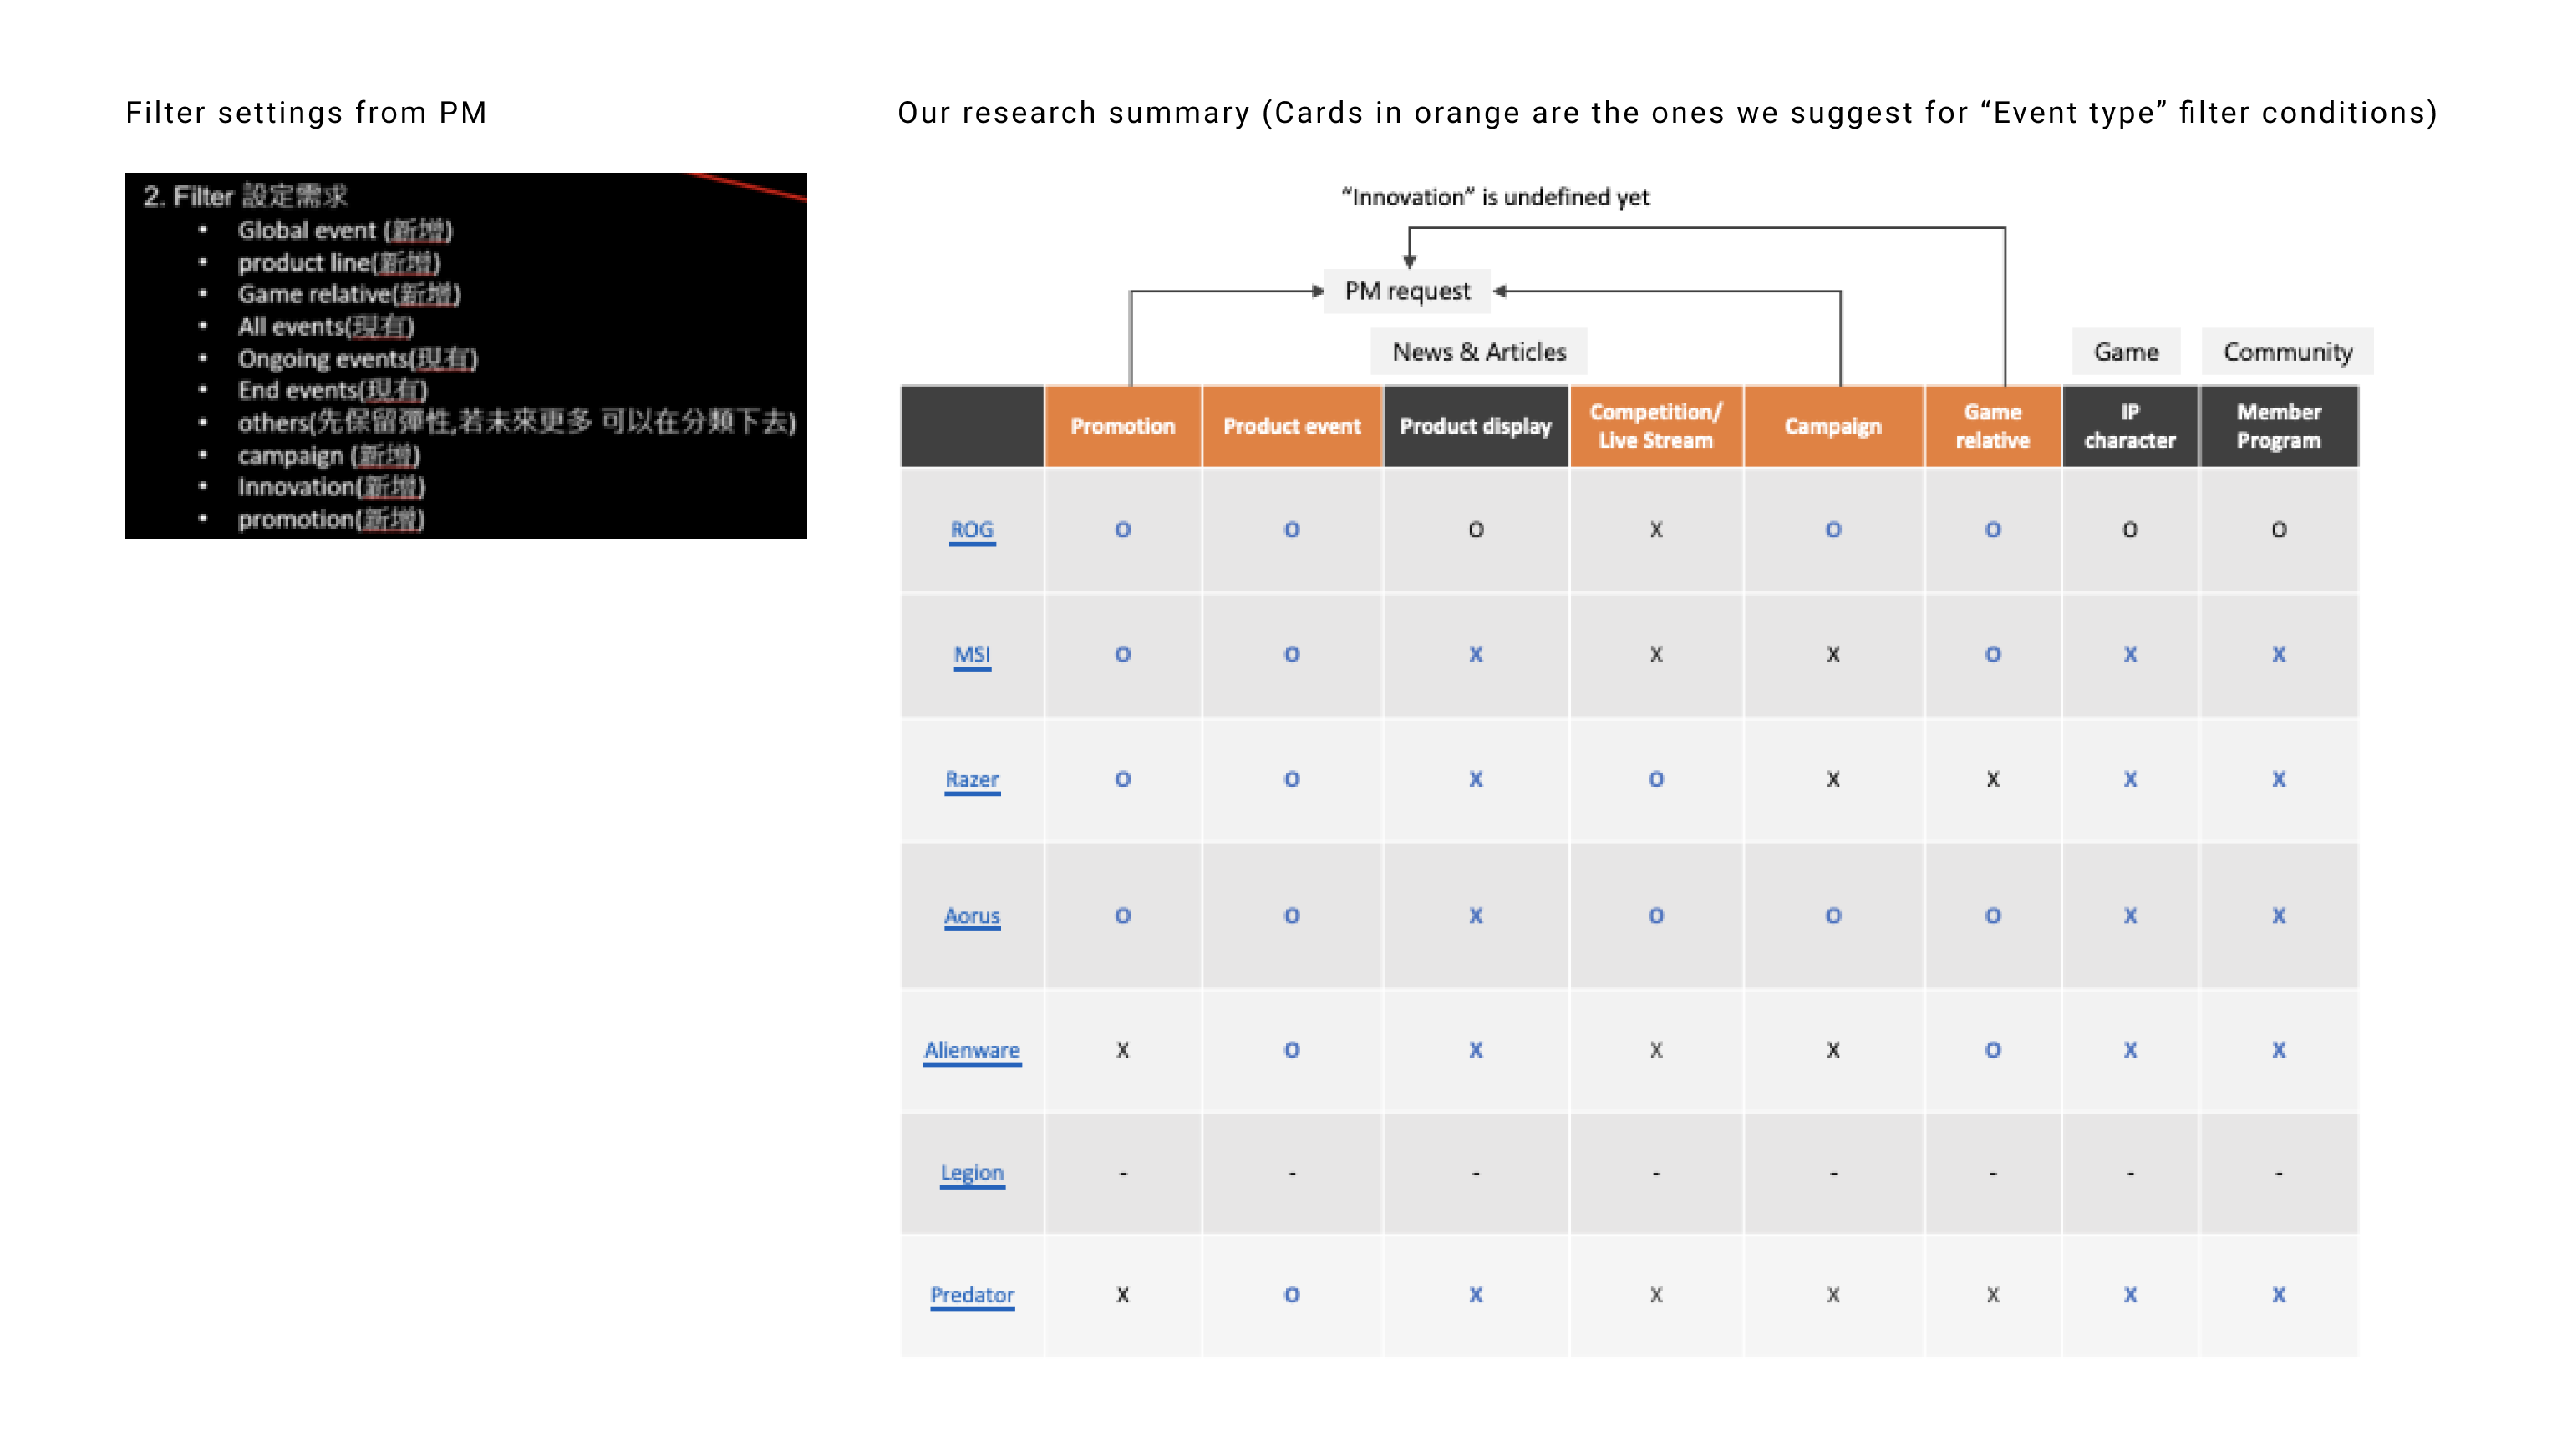2567x1456 pixels.
Task: Click the Product display column header
Action: pyautogui.click(x=1475, y=426)
